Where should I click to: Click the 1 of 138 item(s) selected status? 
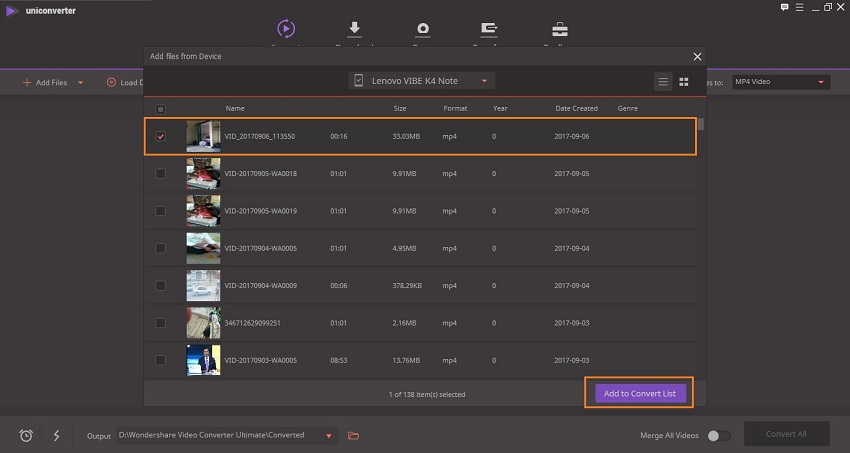pos(427,394)
